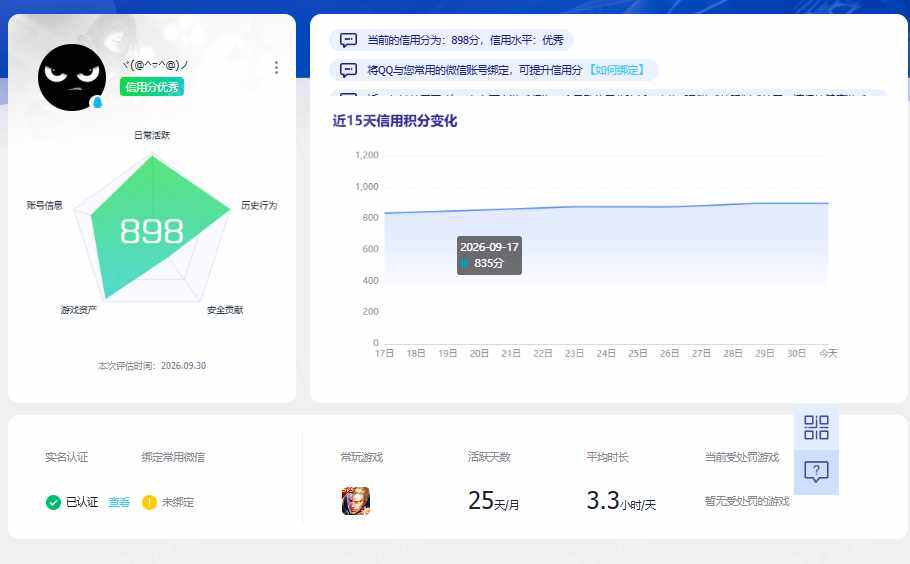Click the message icon before 当前的信用分为
Image resolution: width=910 pixels, height=564 pixels.
point(348,40)
